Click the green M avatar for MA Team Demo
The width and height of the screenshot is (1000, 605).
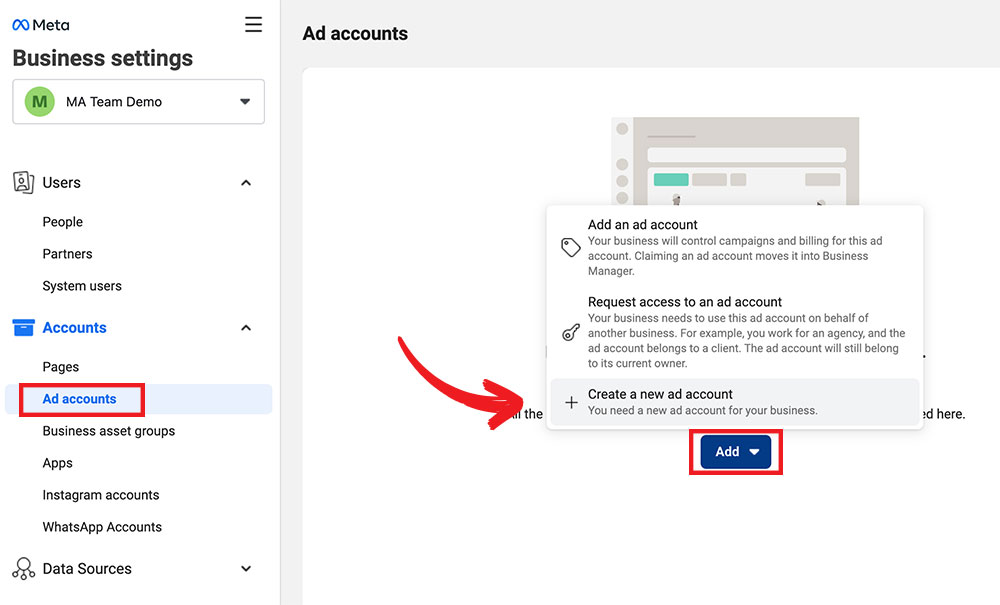pyautogui.click(x=39, y=102)
